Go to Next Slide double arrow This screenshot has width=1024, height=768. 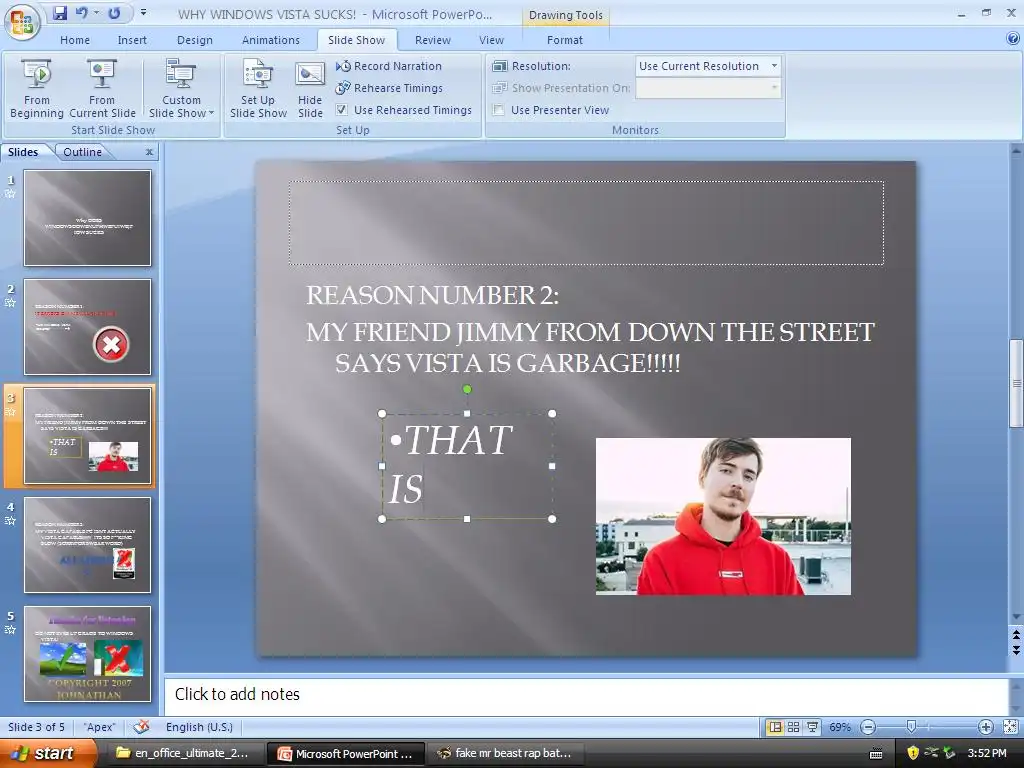(1016, 650)
